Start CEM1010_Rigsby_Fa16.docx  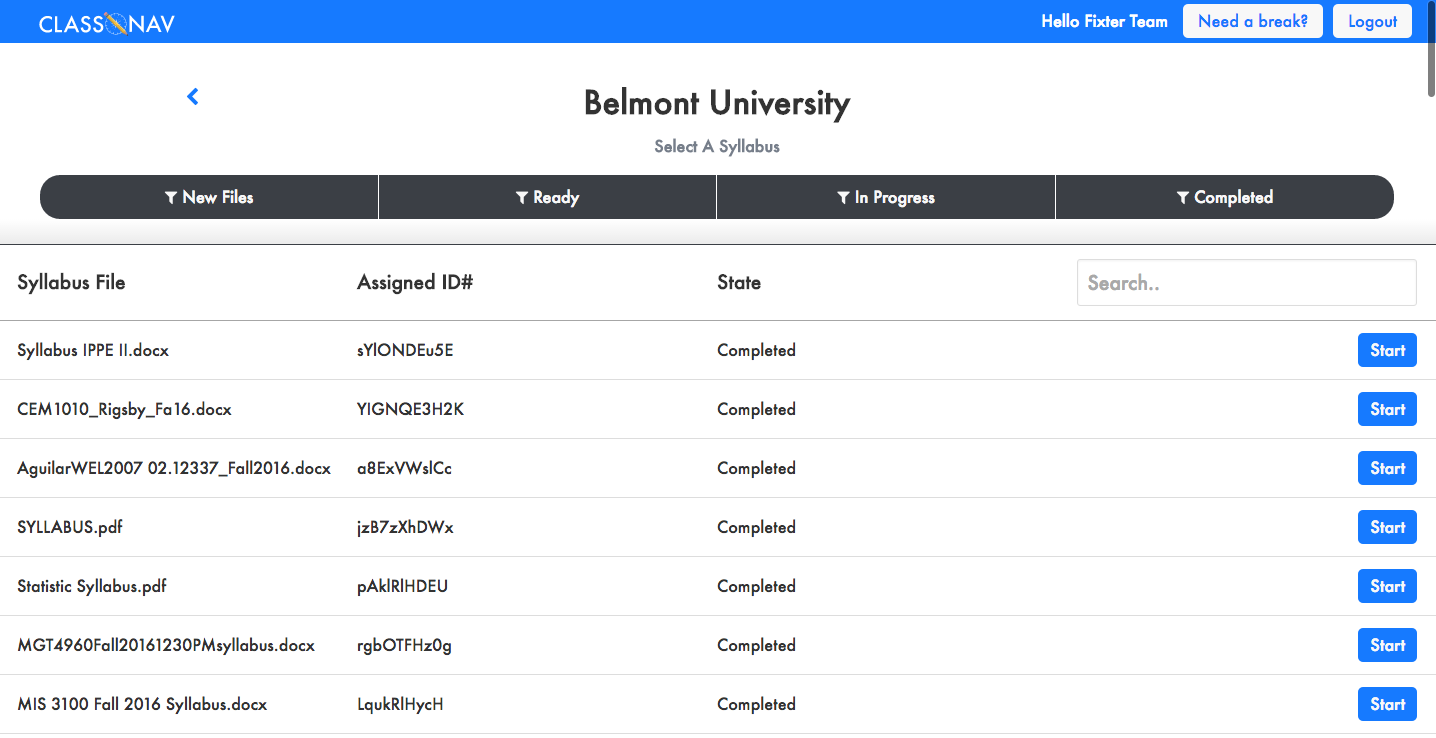[1387, 409]
